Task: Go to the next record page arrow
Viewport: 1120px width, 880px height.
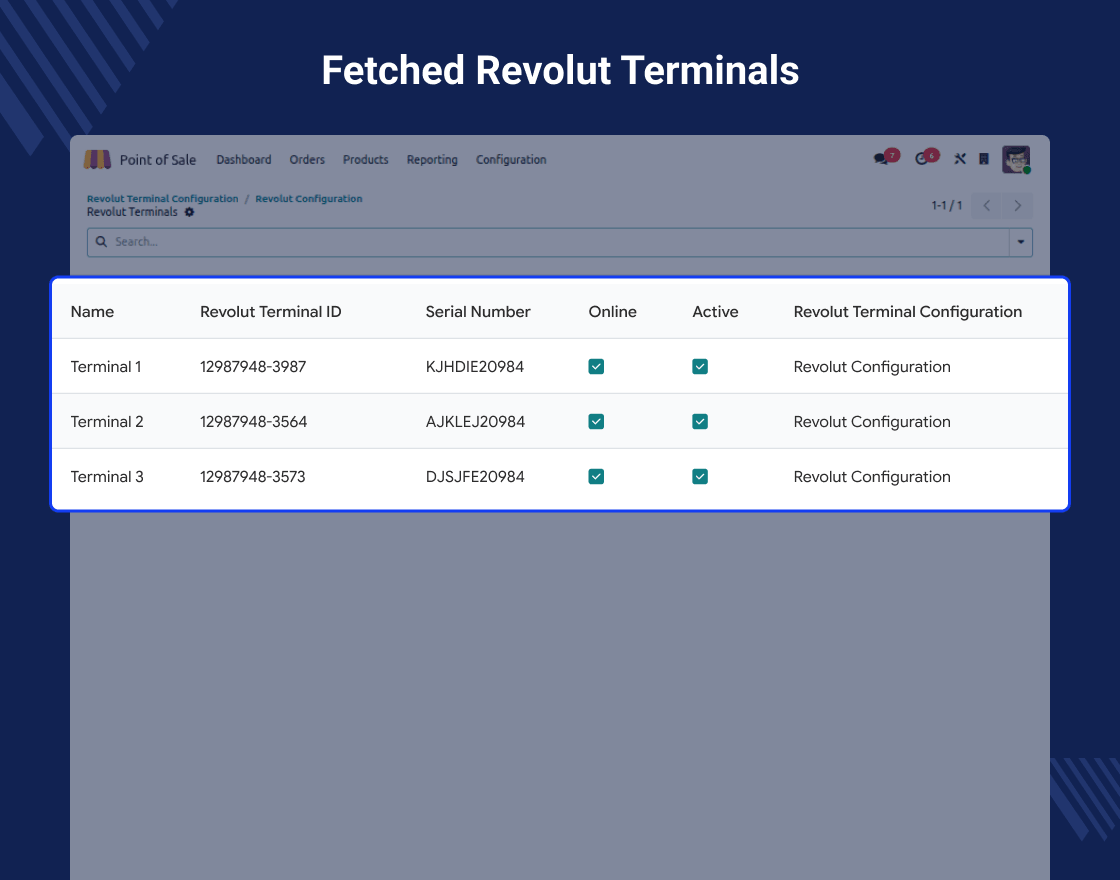Action: [x=1017, y=206]
